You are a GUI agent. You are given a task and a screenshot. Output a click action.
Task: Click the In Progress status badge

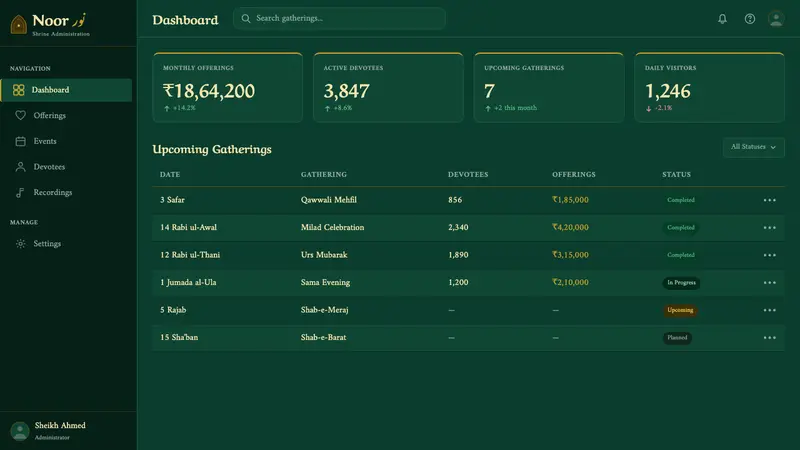coord(681,283)
